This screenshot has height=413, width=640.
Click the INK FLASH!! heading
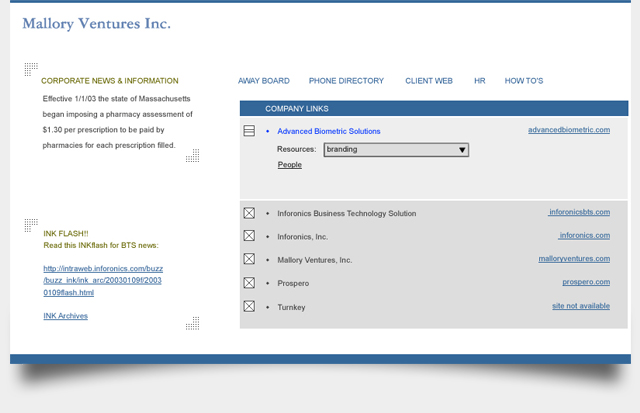point(66,233)
